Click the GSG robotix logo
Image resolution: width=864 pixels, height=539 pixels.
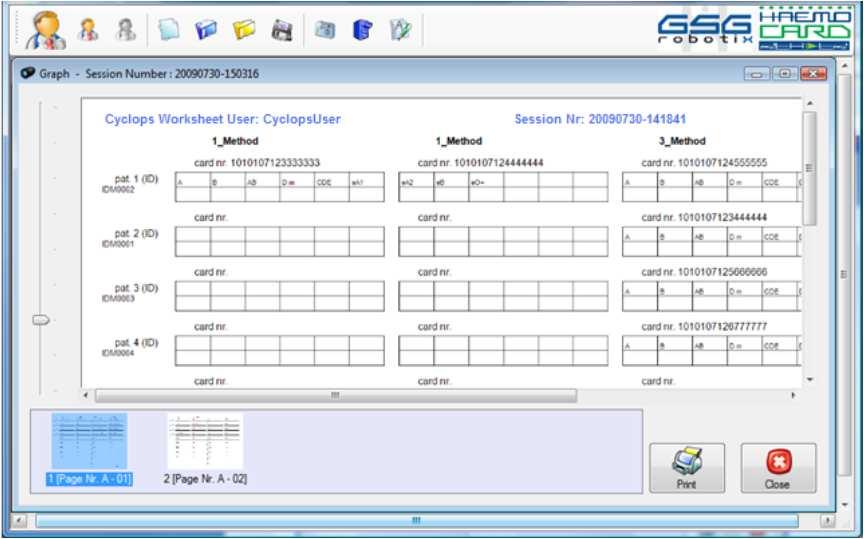tap(705, 30)
